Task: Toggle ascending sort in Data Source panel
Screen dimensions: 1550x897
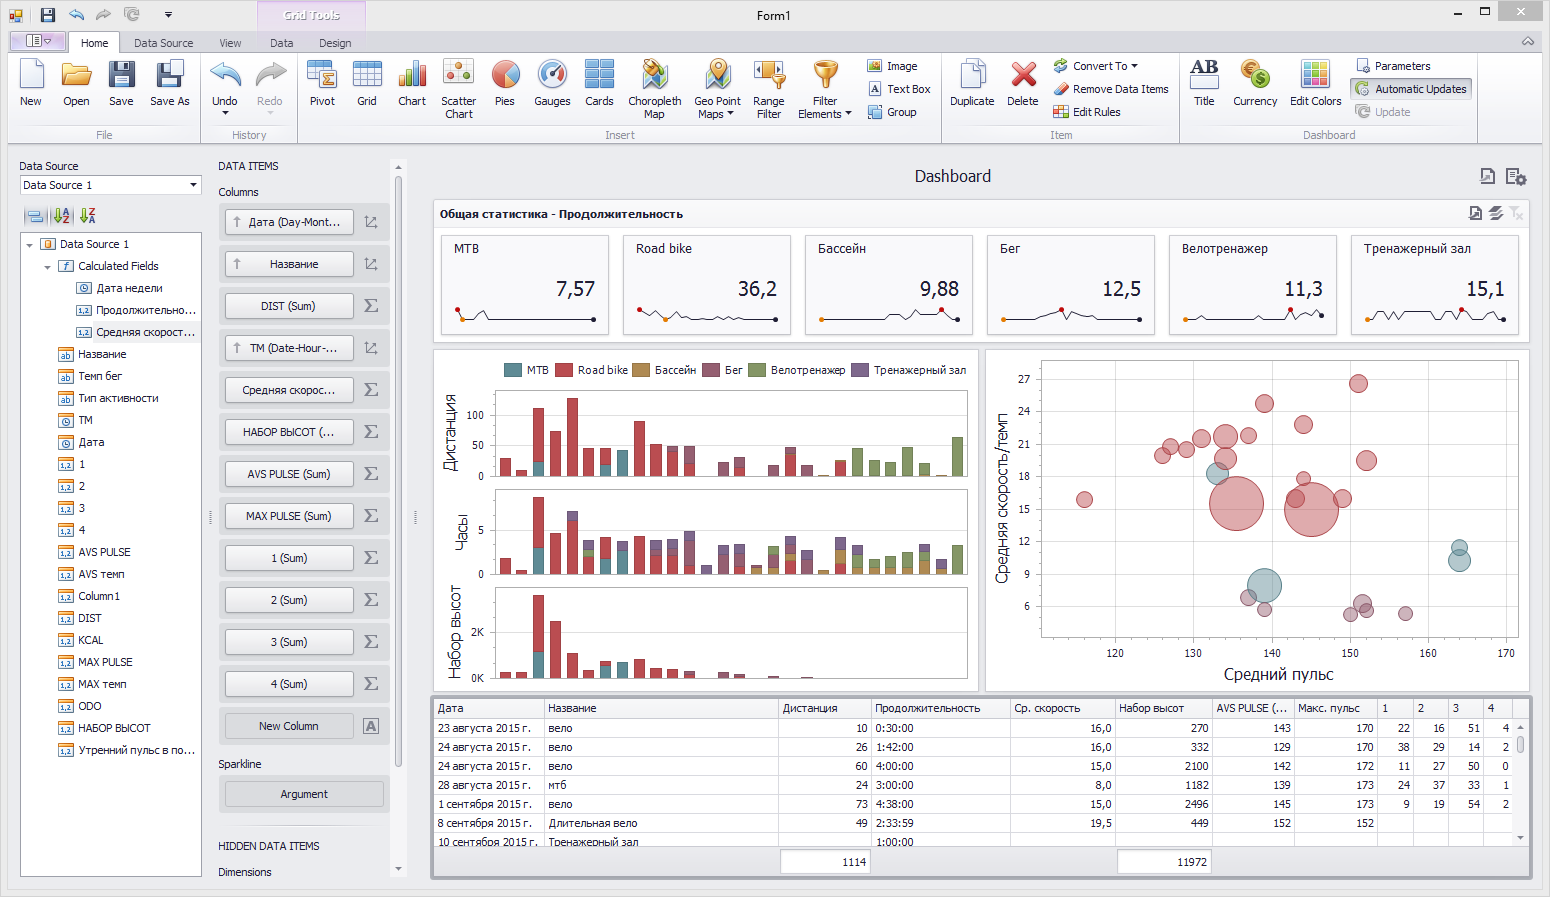Action: pyautogui.click(x=60, y=215)
